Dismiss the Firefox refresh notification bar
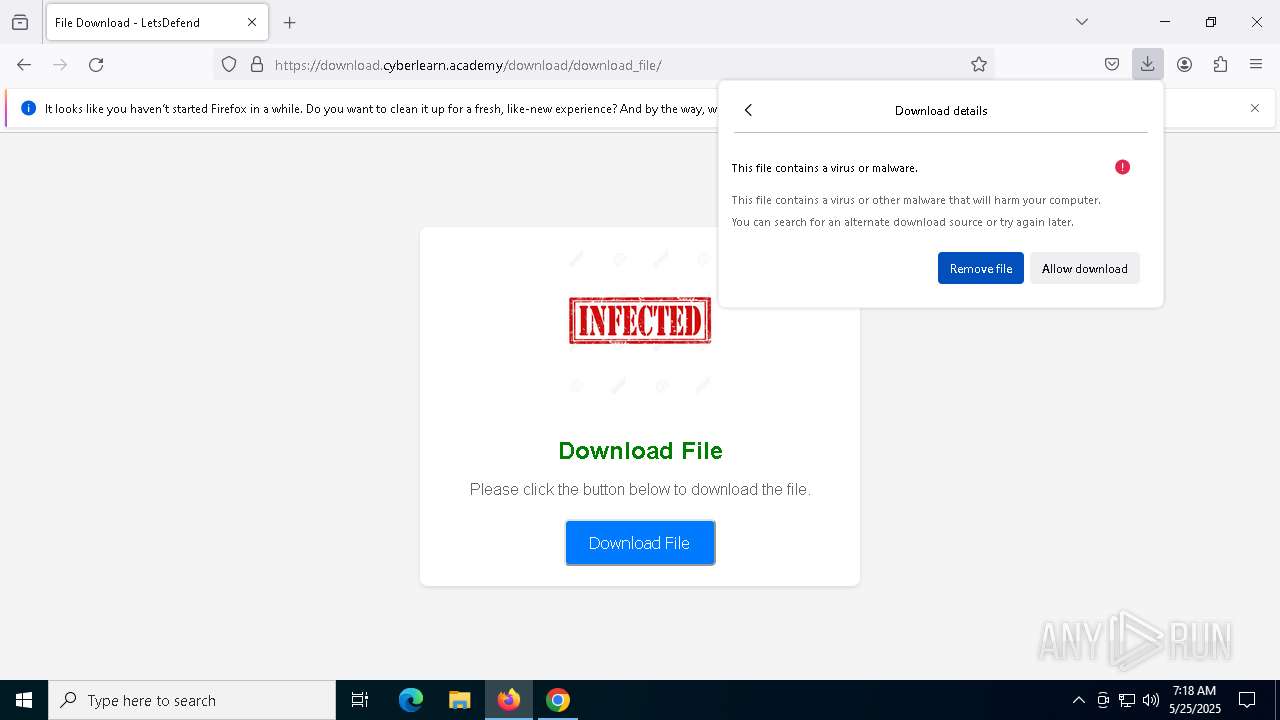This screenshot has width=1280, height=720. tap(1255, 108)
